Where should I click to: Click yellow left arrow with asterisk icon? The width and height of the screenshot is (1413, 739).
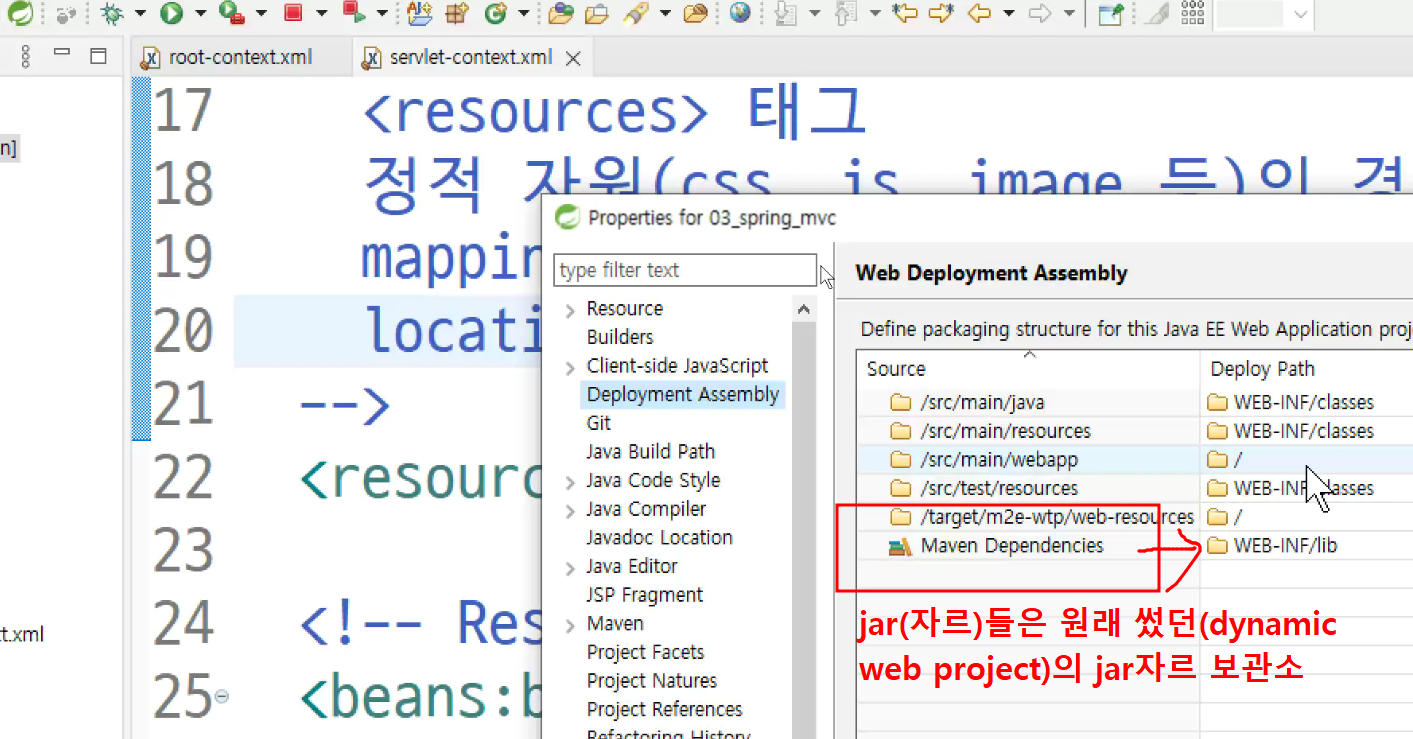click(905, 13)
